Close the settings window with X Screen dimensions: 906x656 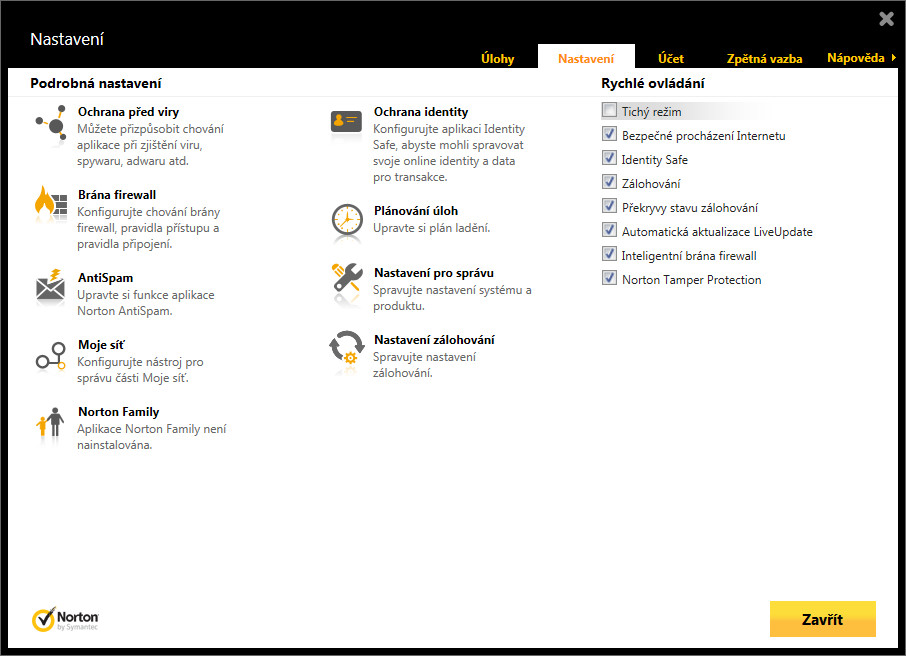coord(886,19)
